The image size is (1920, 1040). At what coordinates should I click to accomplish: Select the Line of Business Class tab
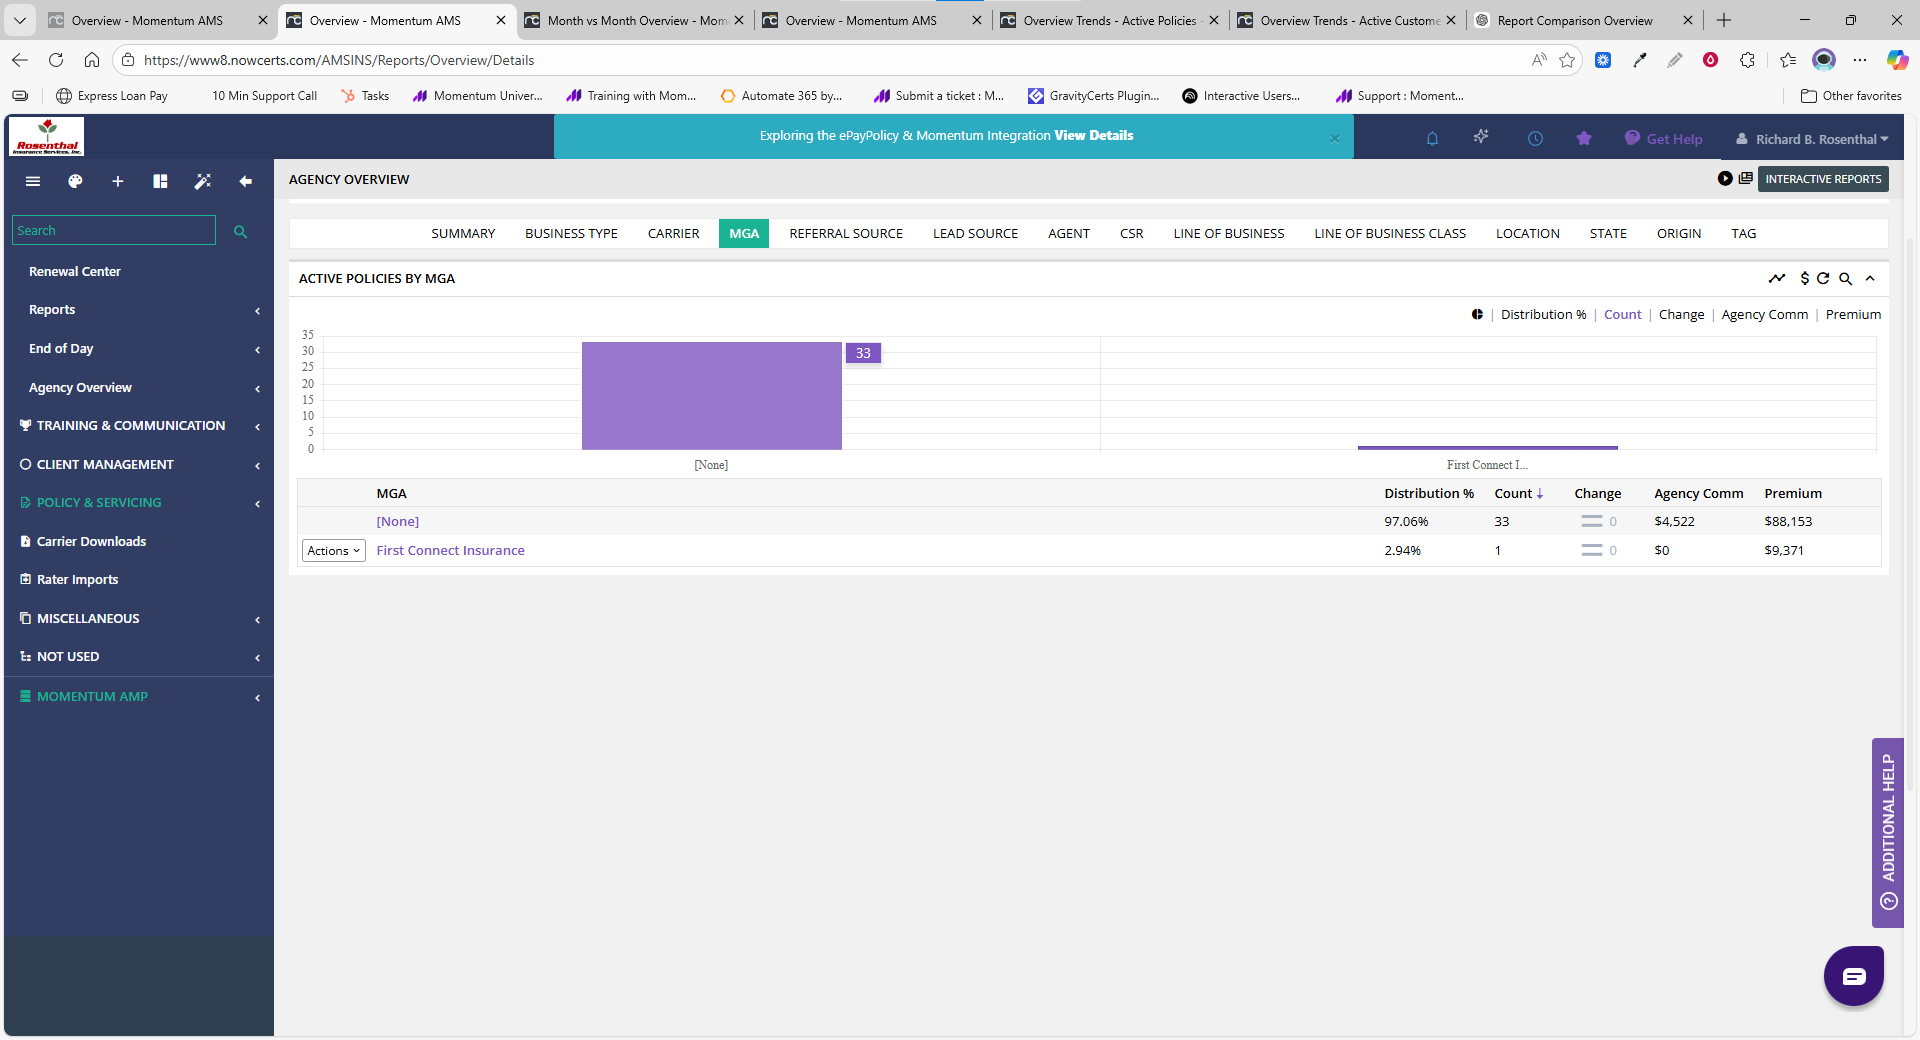1390,234
